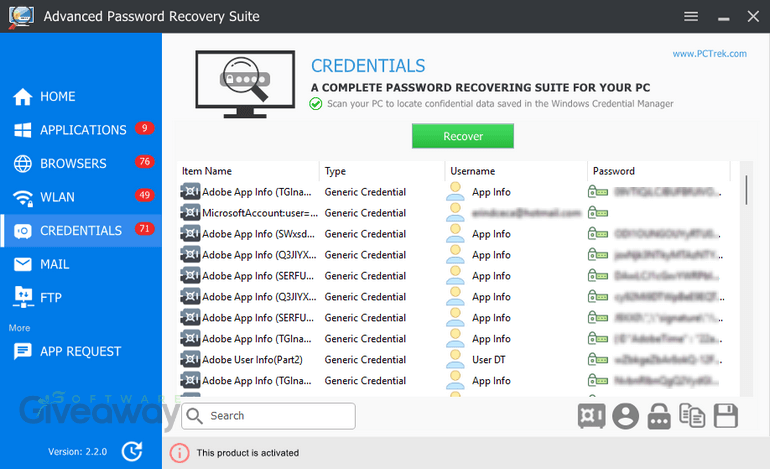This screenshot has width=770, height=469.
Task: Select the Adobe App Info (SWxsd... row
Action: (x=458, y=234)
